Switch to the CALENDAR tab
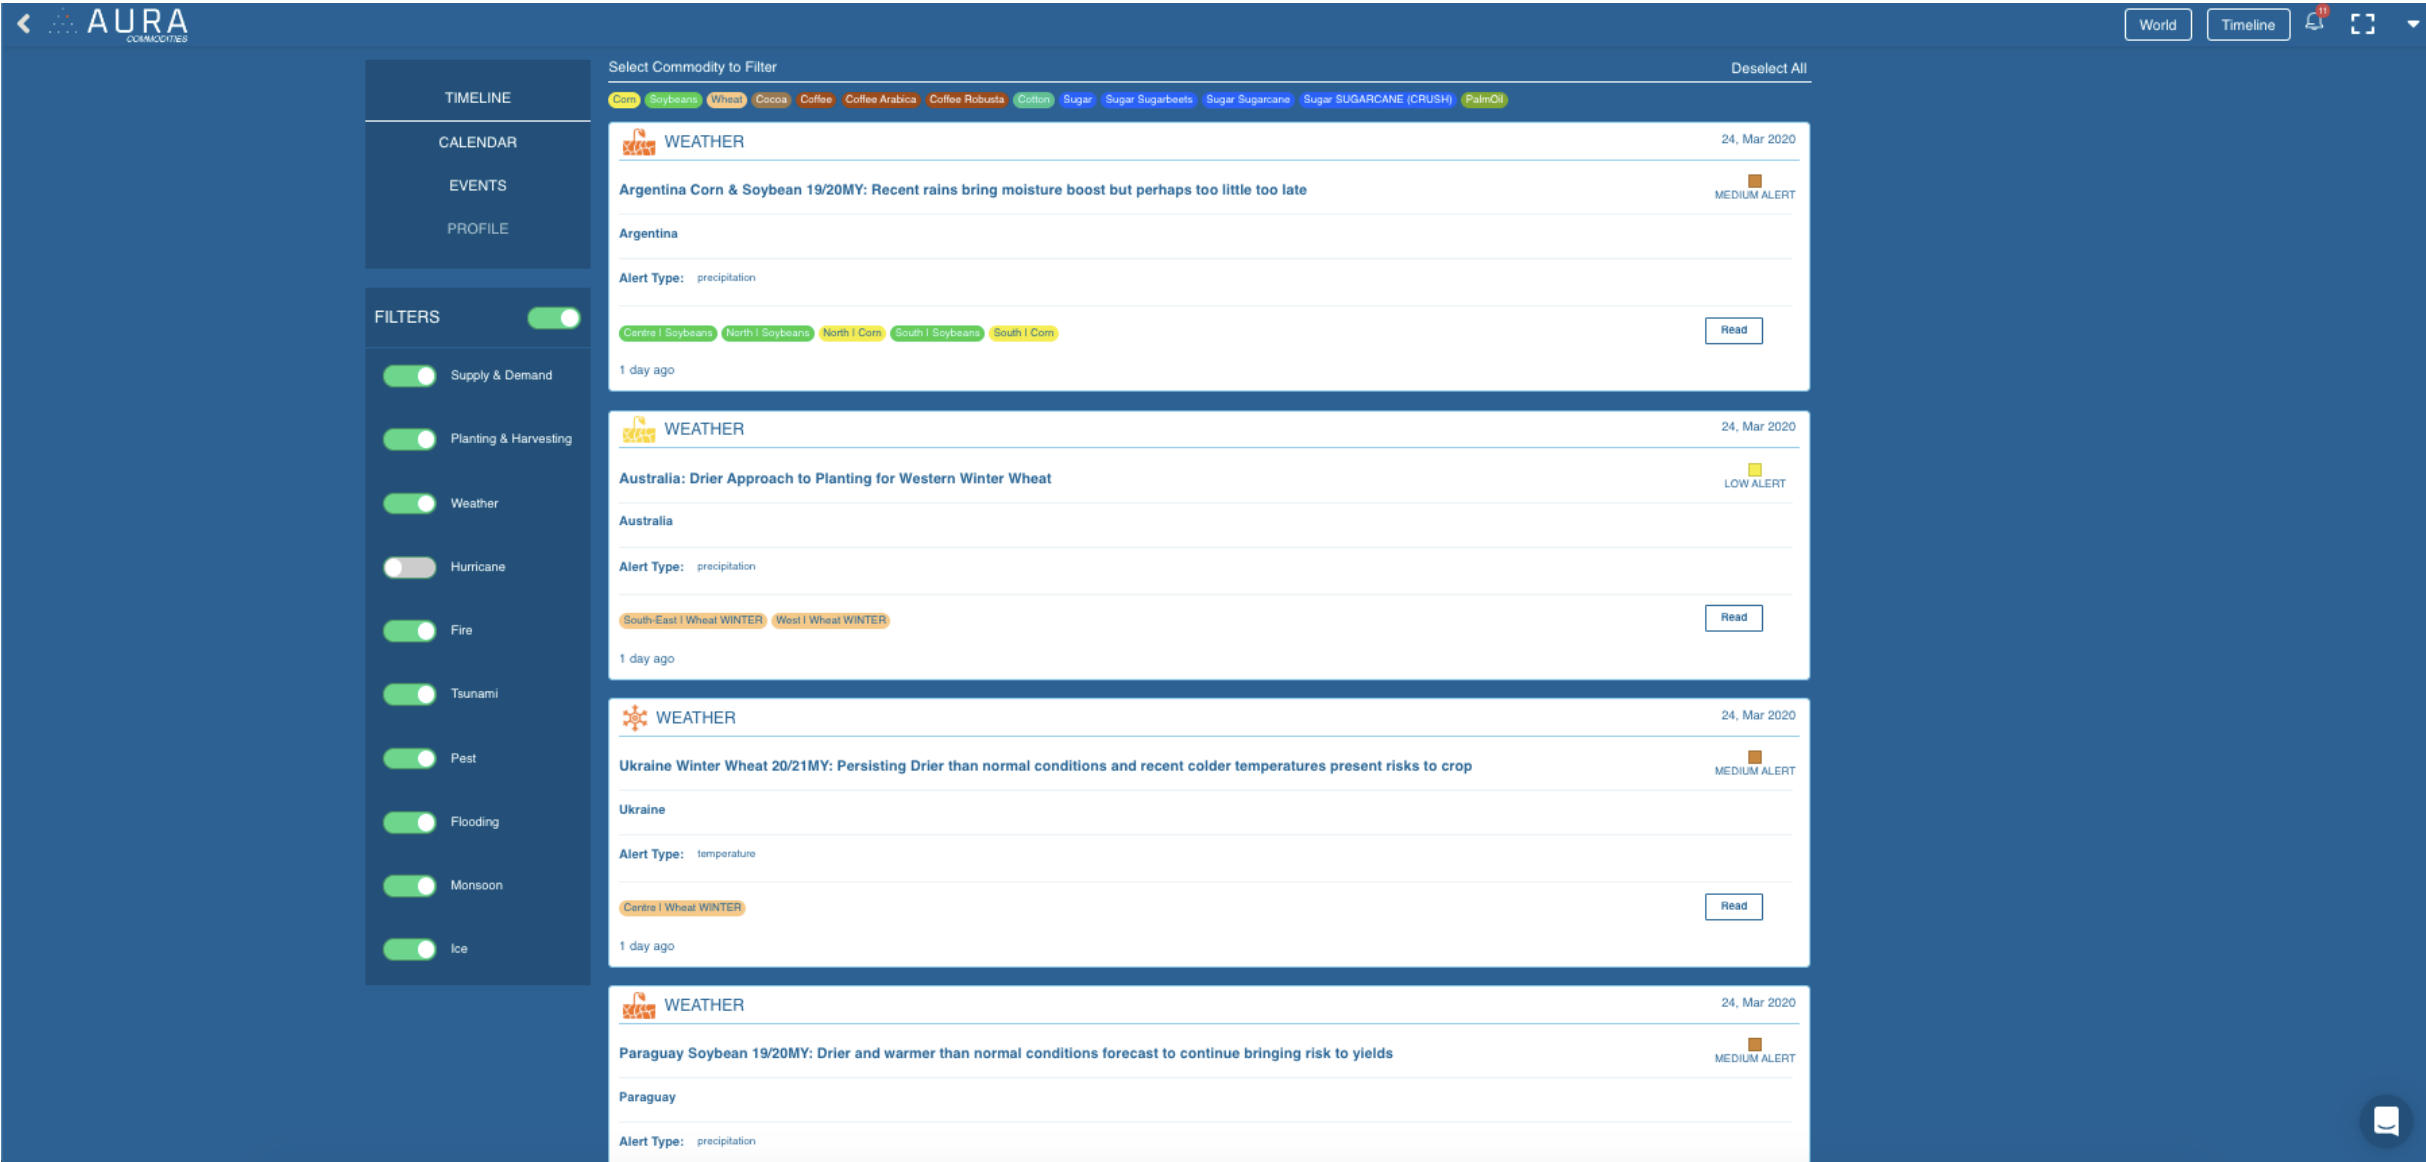Image resolution: width=2426 pixels, height=1162 pixels. click(x=477, y=142)
